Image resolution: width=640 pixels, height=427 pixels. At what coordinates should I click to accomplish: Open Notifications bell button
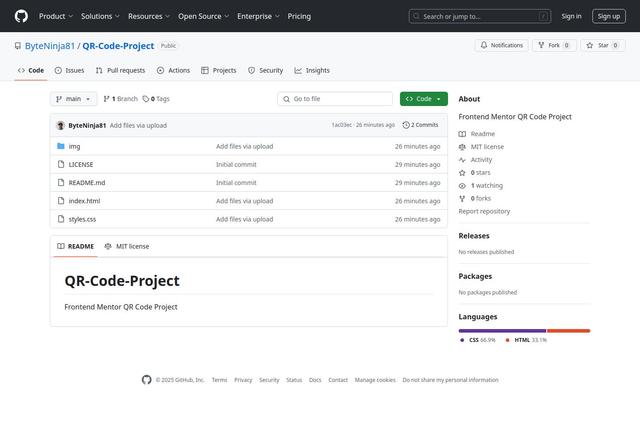coord(502,45)
